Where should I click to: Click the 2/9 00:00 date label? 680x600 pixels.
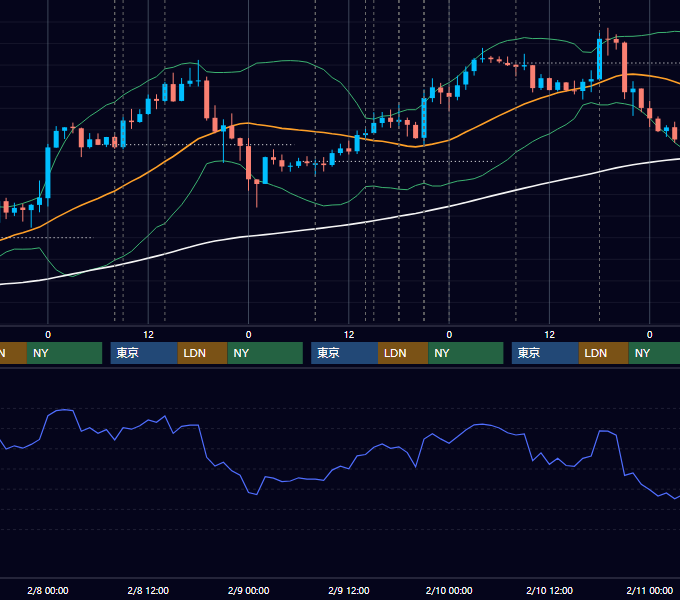[x=248, y=590]
